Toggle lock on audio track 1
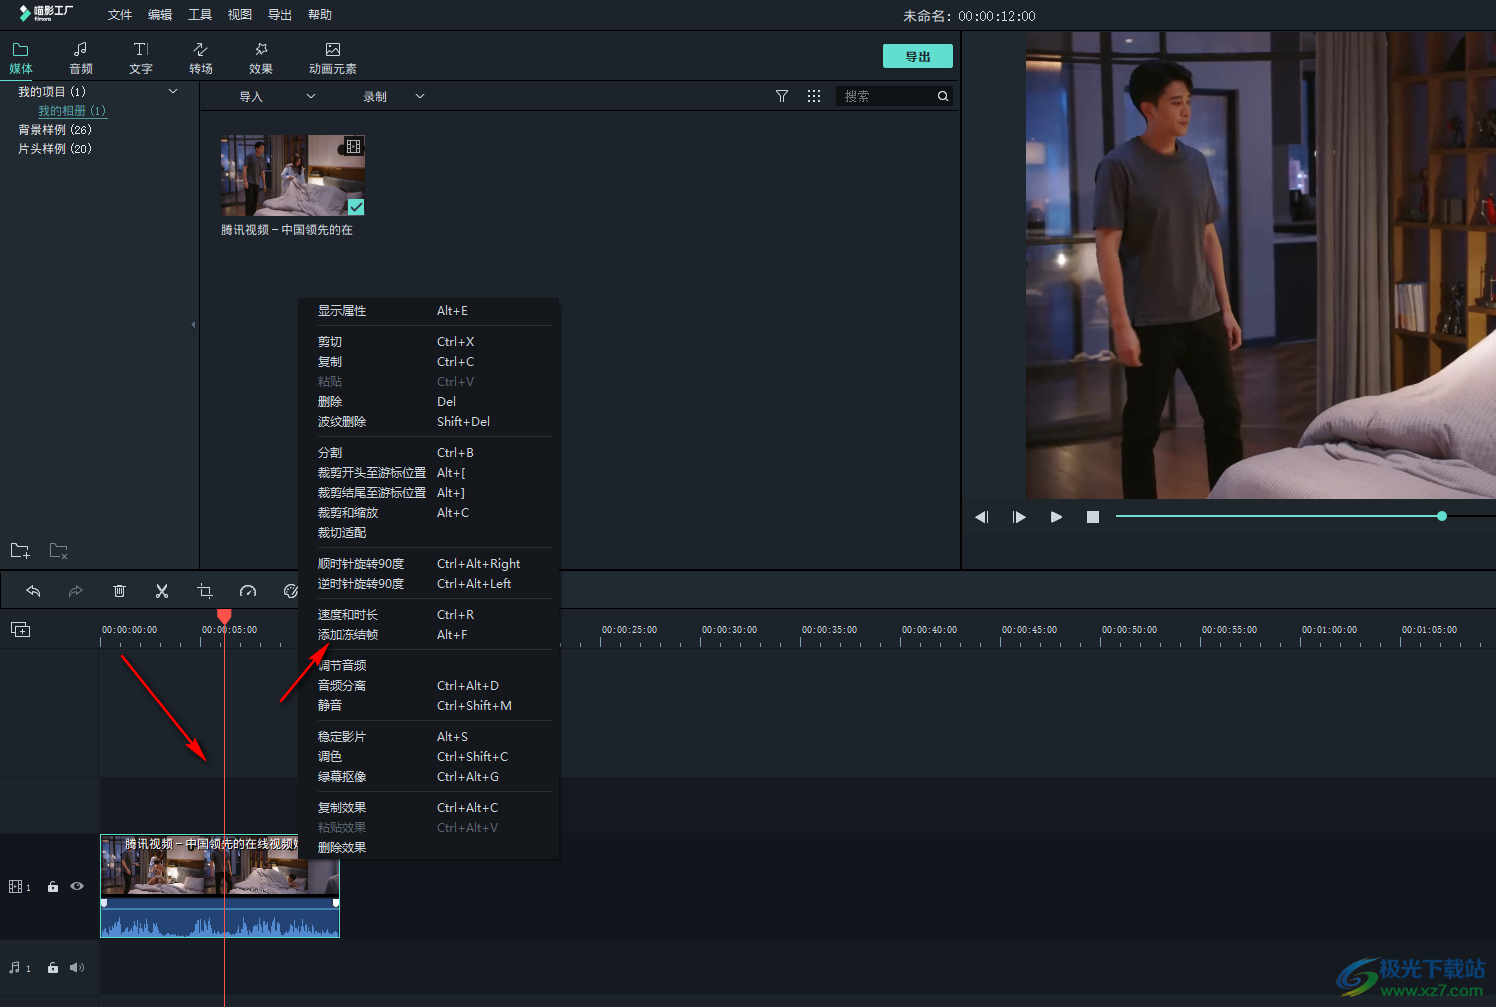The height and width of the screenshot is (1007, 1496). tap(53, 968)
